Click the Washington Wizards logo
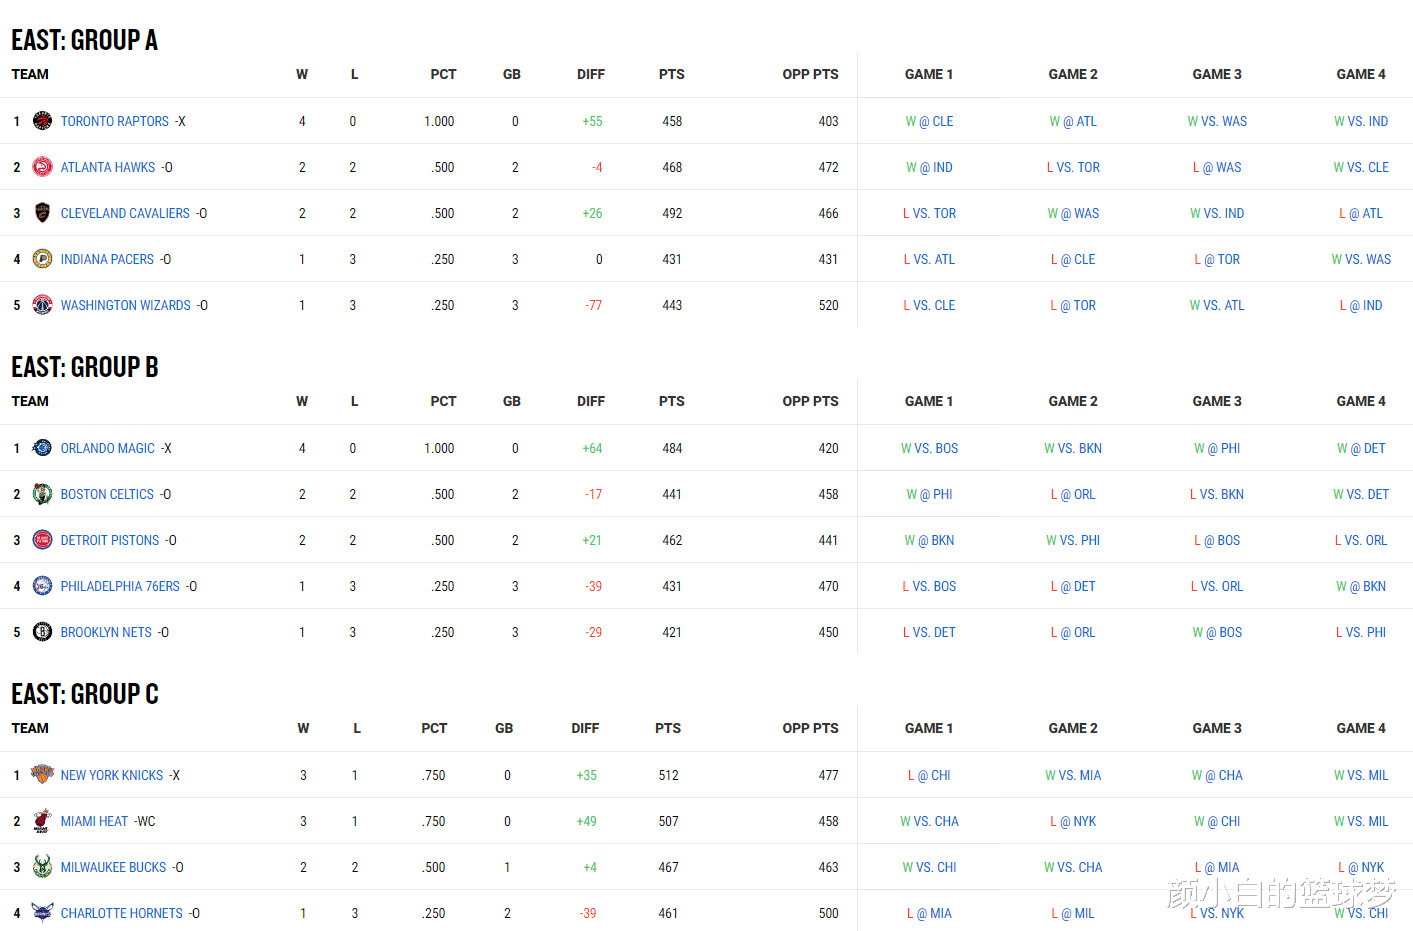 tap(42, 305)
